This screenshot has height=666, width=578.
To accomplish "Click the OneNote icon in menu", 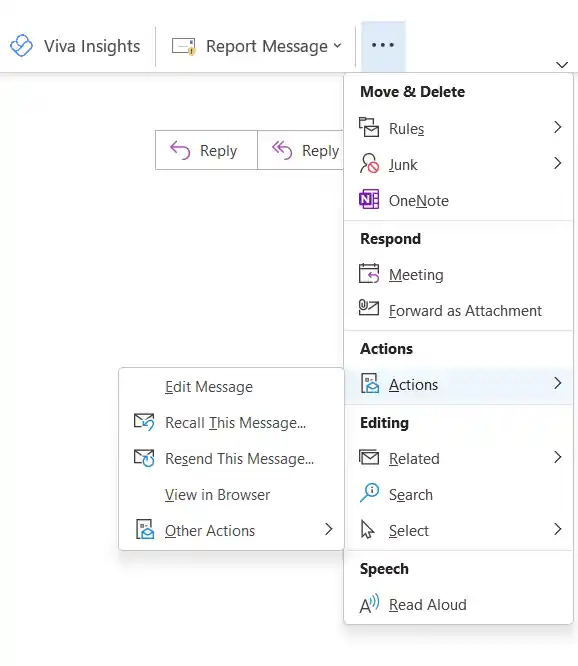I will (x=369, y=200).
